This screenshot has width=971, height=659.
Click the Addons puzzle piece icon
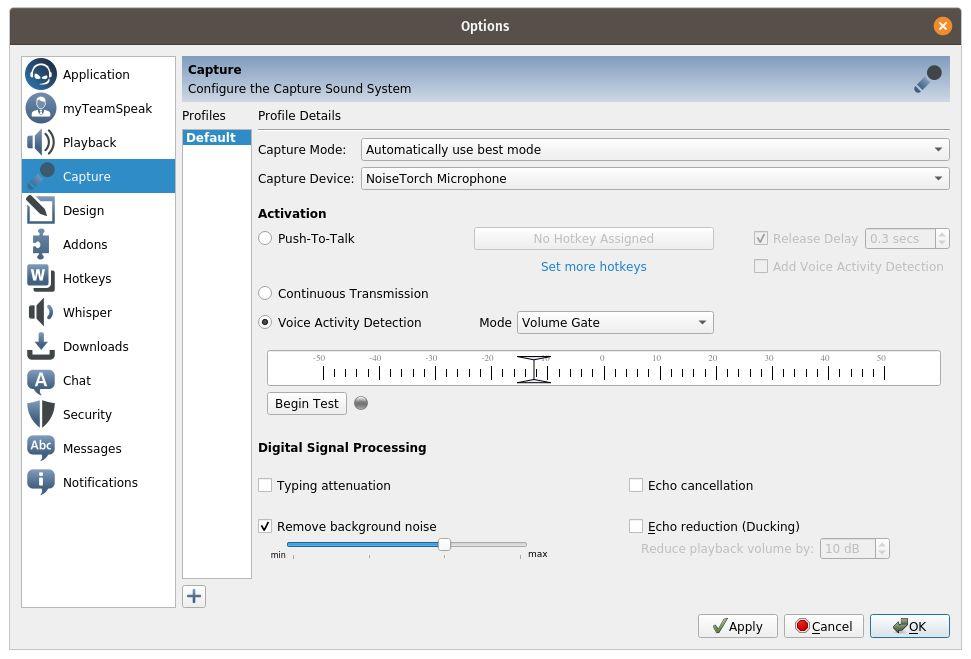coord(41,244)
